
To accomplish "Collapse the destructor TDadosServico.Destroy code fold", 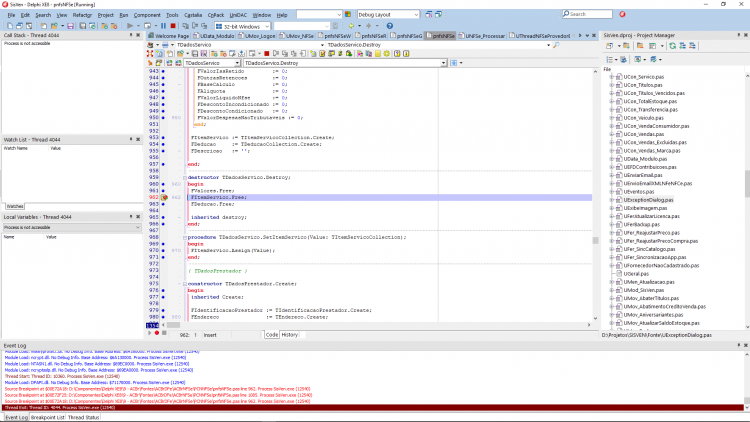I will pyautogui.click(x=185, y=178).
